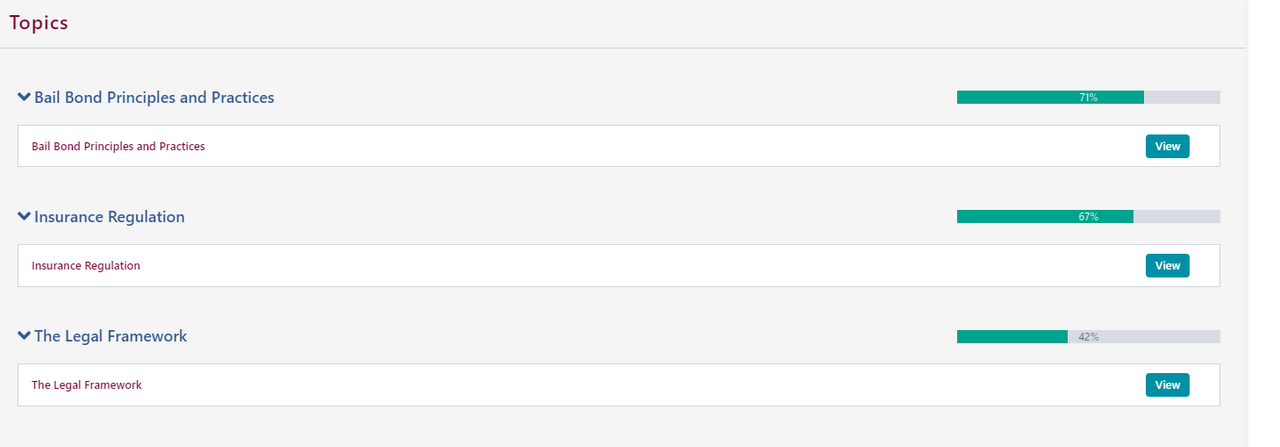Viewport: 1280px width, 447px height.
Task: Open The Legal Framework row link
Action: 87,385
